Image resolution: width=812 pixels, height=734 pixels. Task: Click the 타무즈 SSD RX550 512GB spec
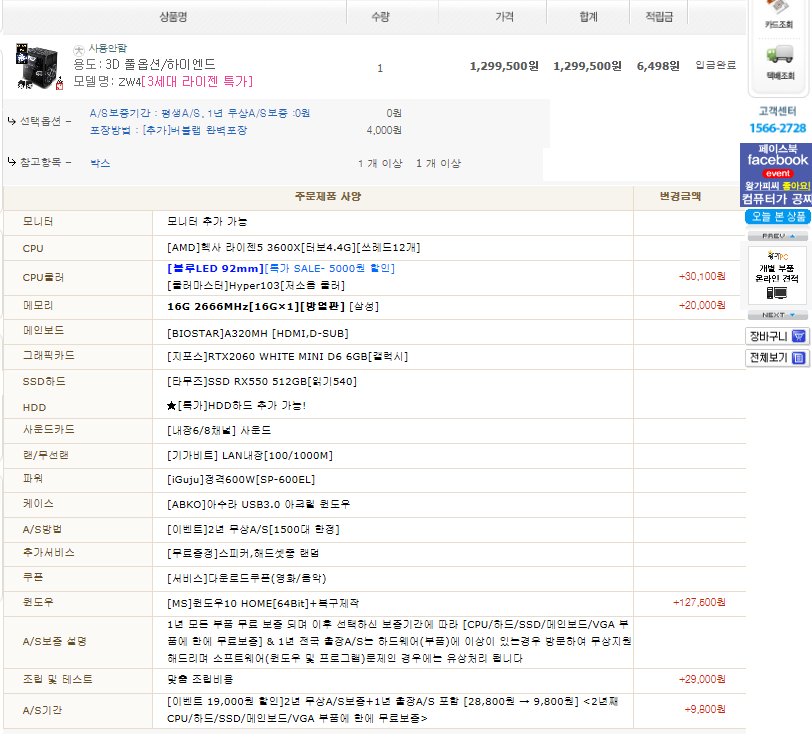click(x=262, y=382)
